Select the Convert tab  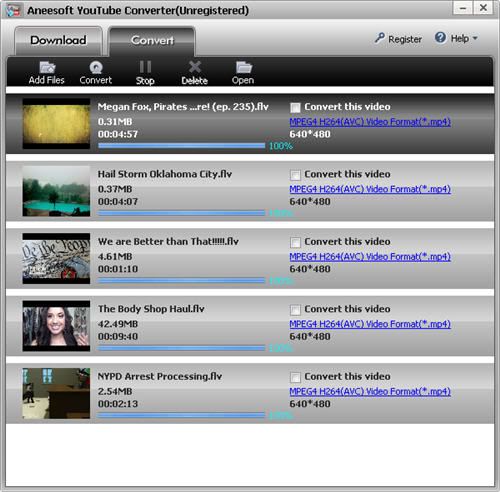point(152,41)
